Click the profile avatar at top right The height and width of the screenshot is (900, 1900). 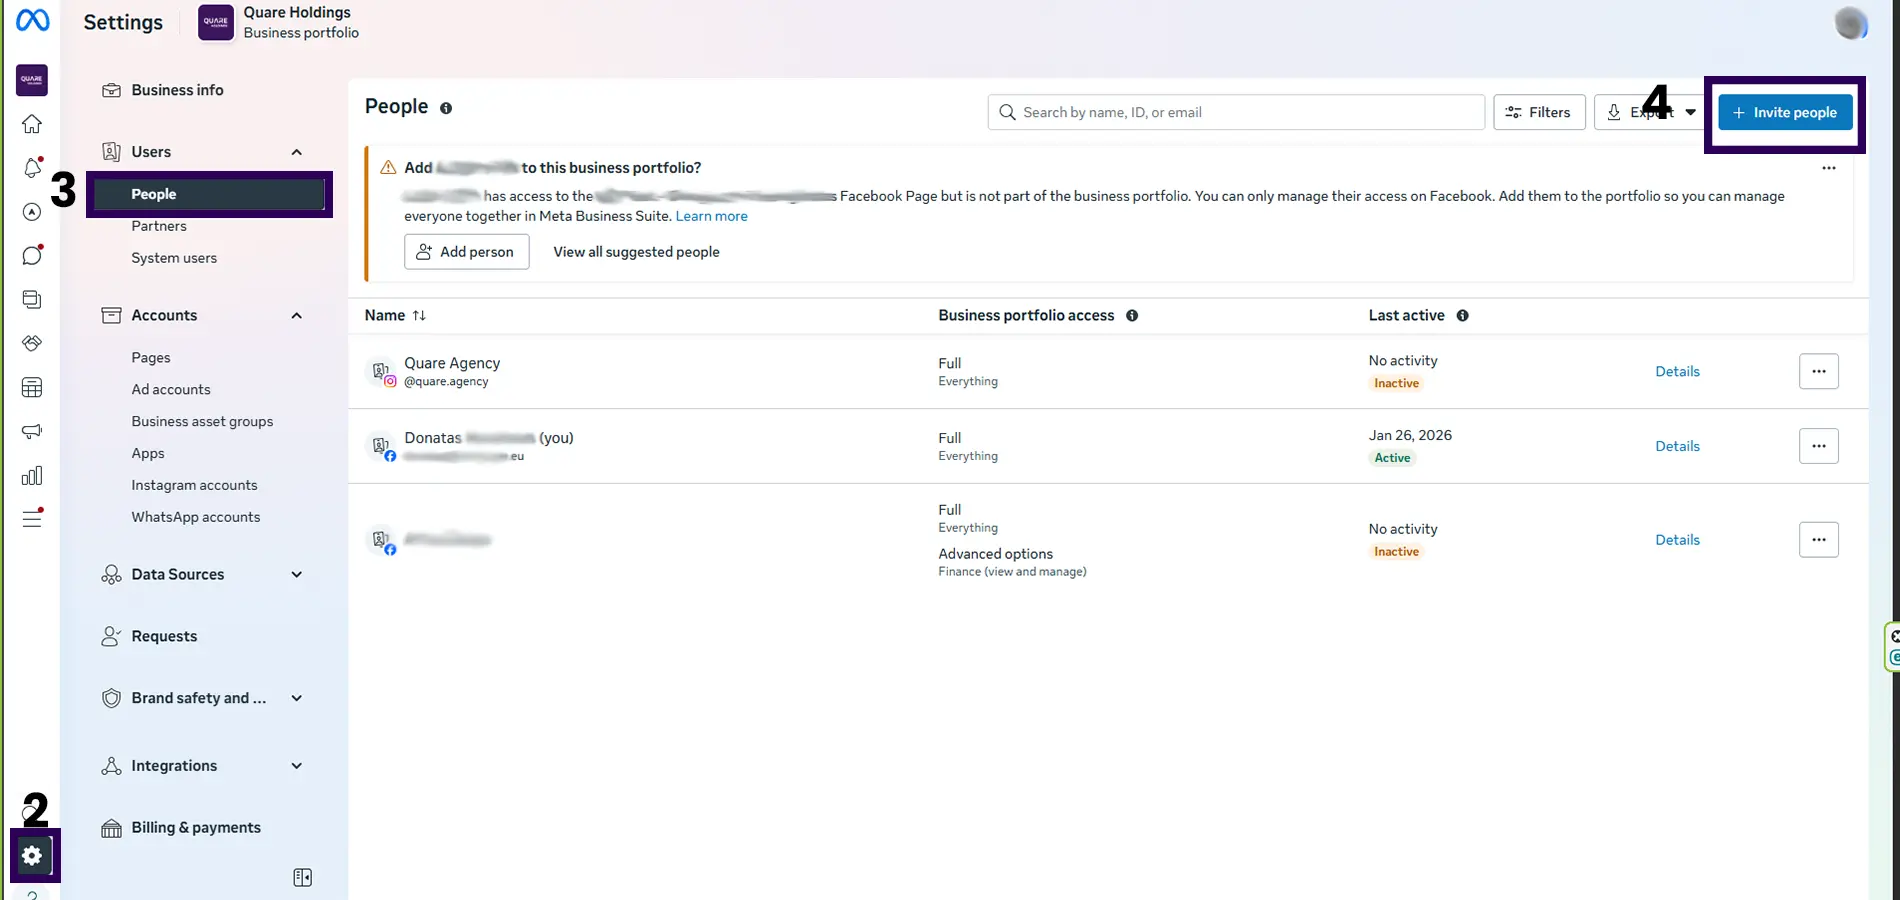click(x=1851, y=23)
